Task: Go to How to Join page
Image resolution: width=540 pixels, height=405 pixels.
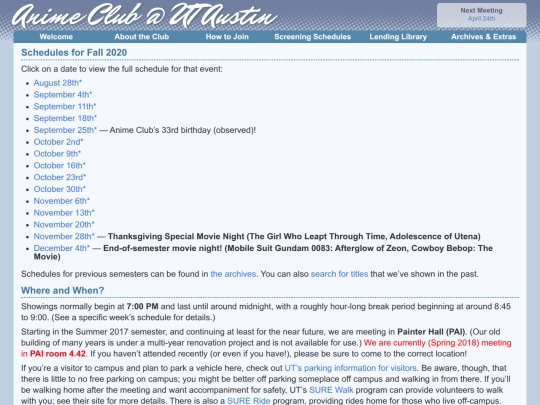Action: click(x=227, y=37)
